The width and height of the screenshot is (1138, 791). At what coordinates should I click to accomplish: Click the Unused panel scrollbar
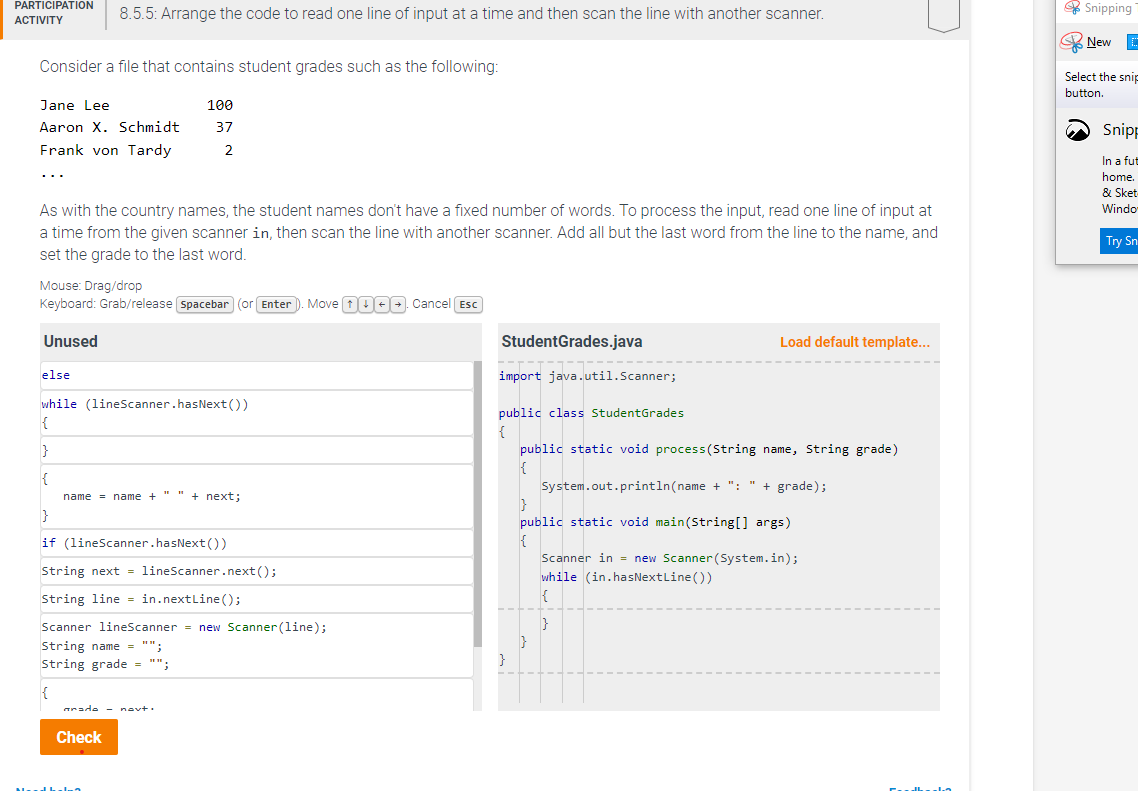478,504
